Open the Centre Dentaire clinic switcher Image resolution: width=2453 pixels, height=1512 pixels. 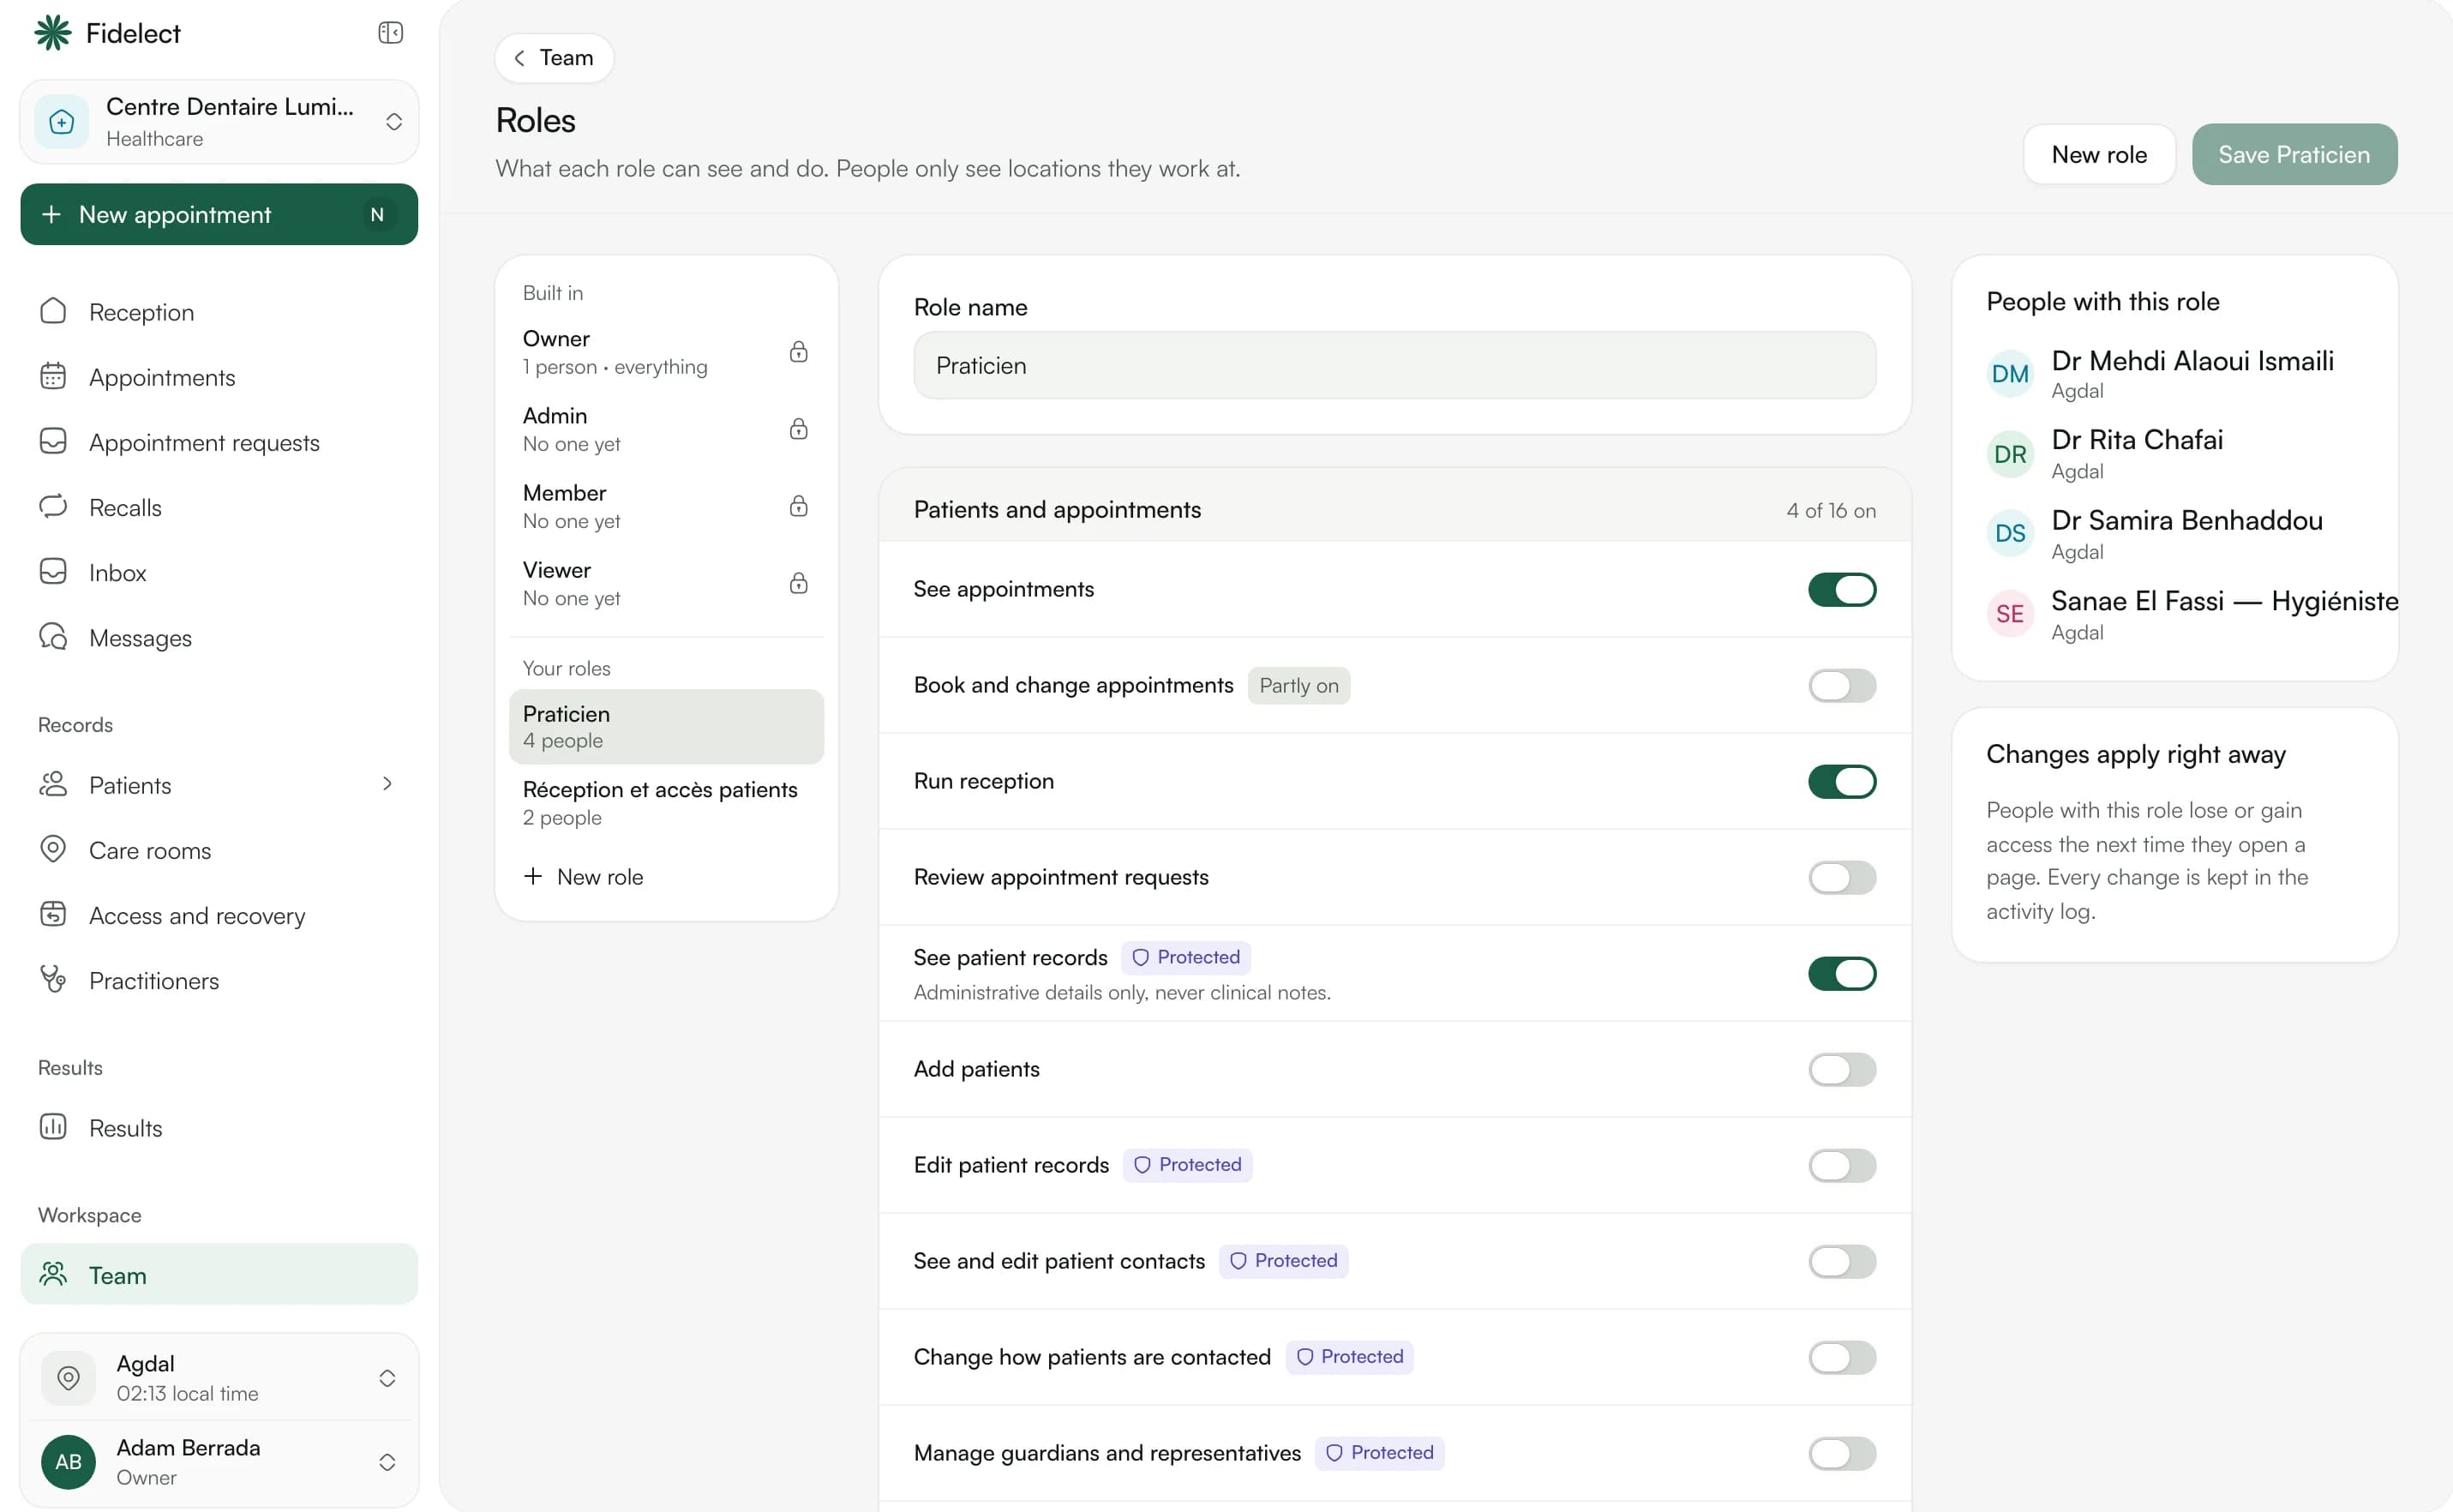219,122
